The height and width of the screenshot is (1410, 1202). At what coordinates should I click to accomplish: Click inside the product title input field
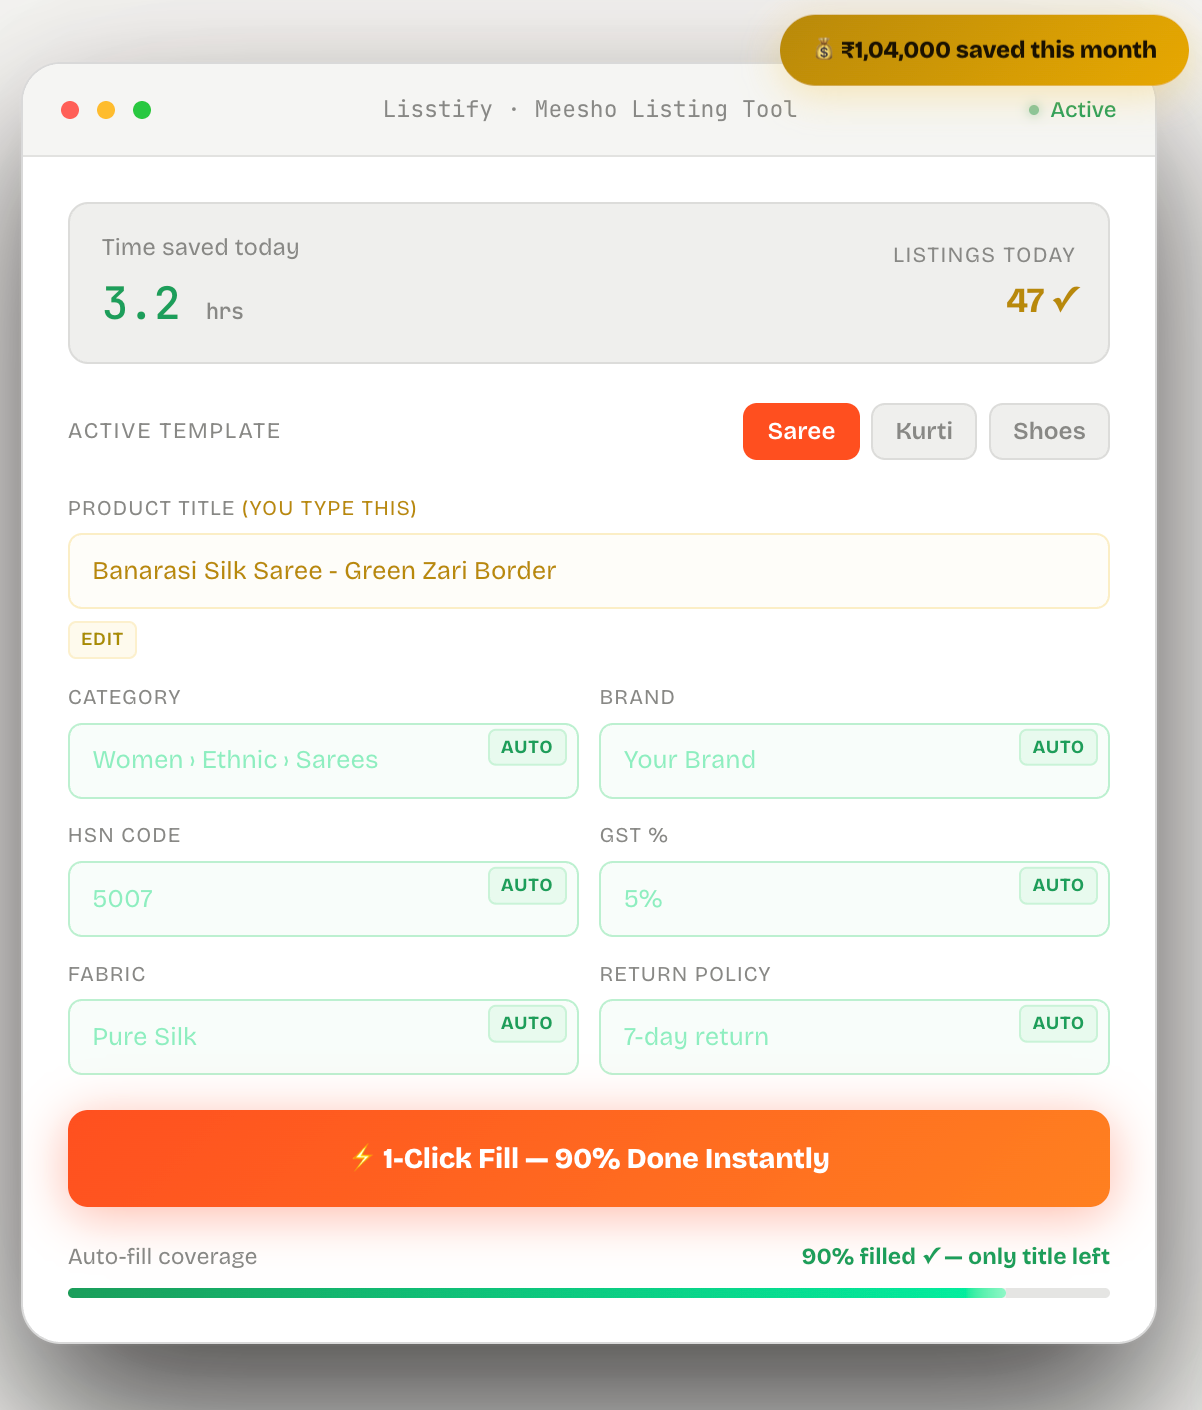588,571
